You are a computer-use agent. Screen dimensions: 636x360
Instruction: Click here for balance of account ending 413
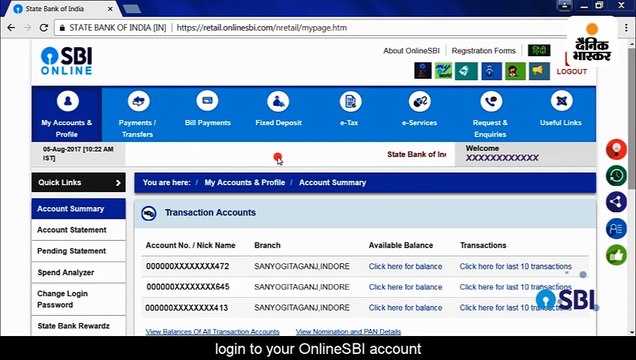[x=405, y=308]
